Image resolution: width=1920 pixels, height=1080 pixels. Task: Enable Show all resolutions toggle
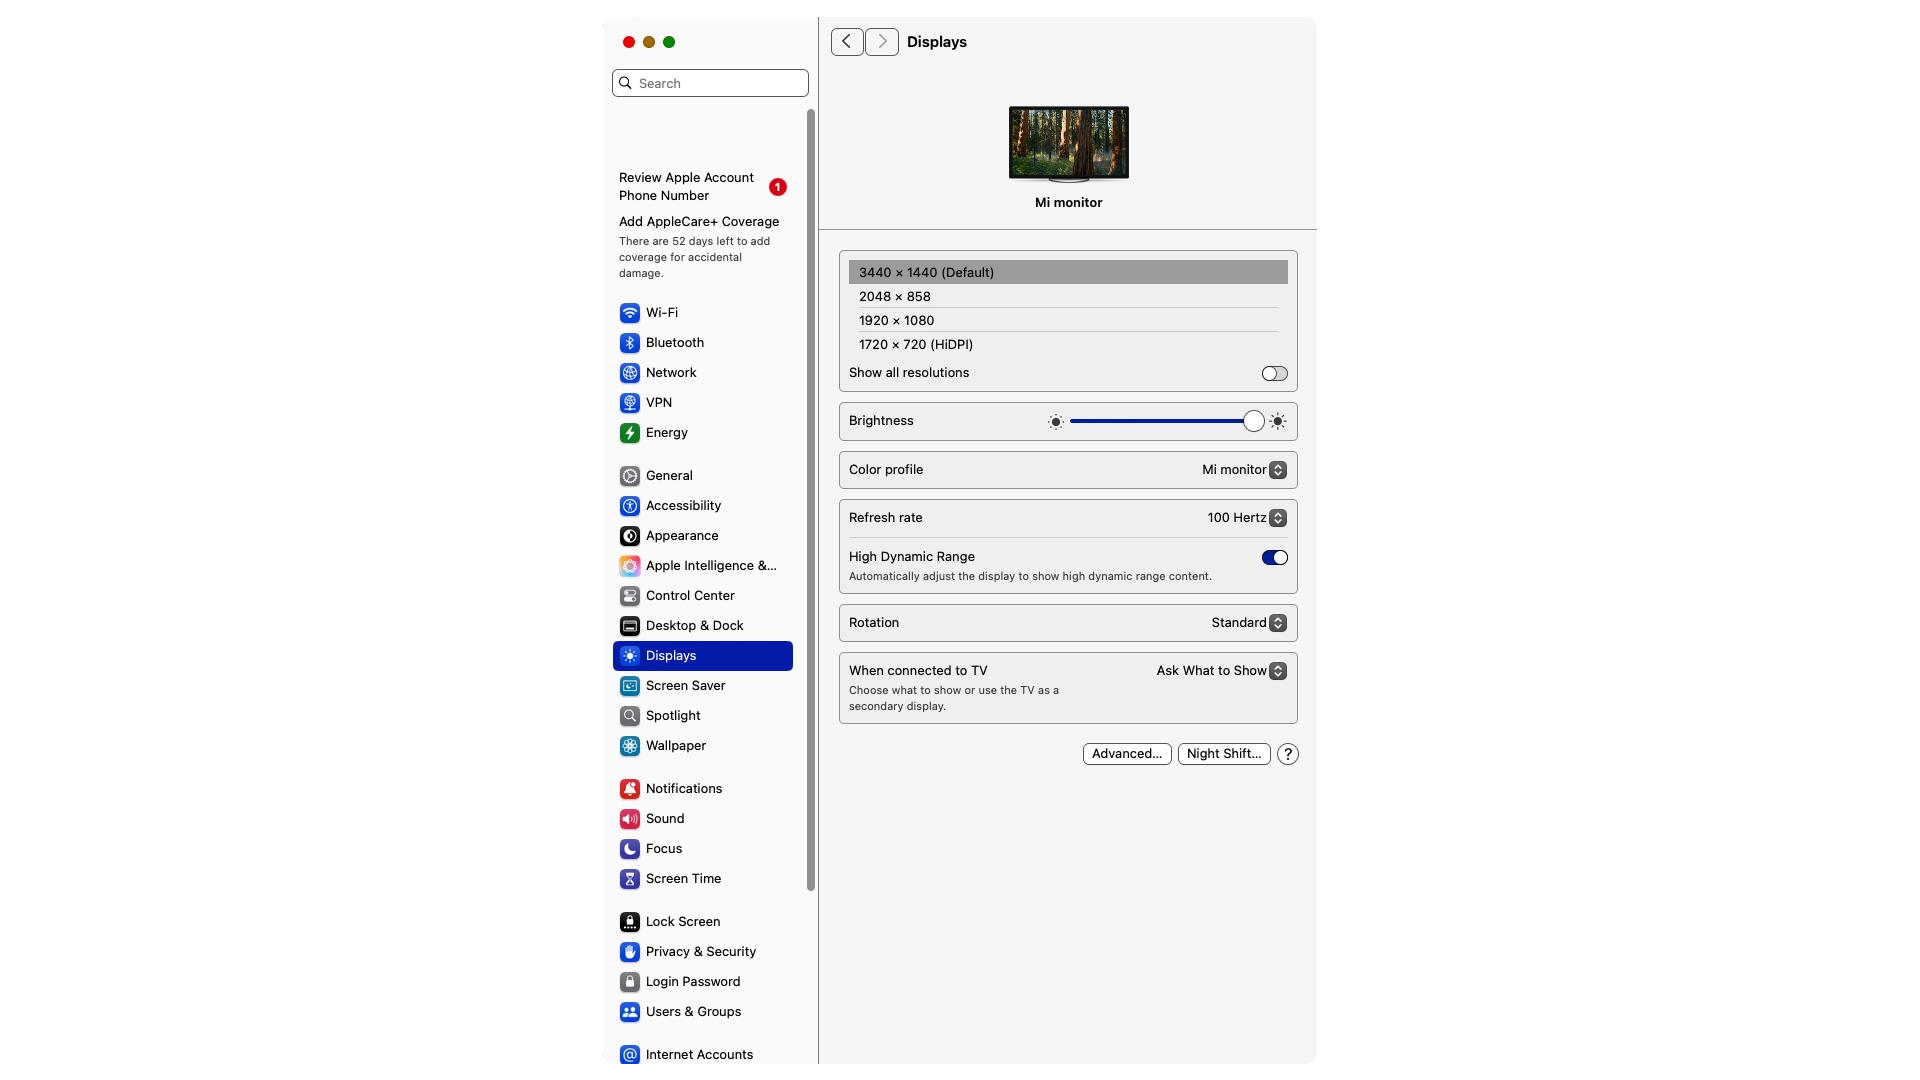click(1274, 373)
